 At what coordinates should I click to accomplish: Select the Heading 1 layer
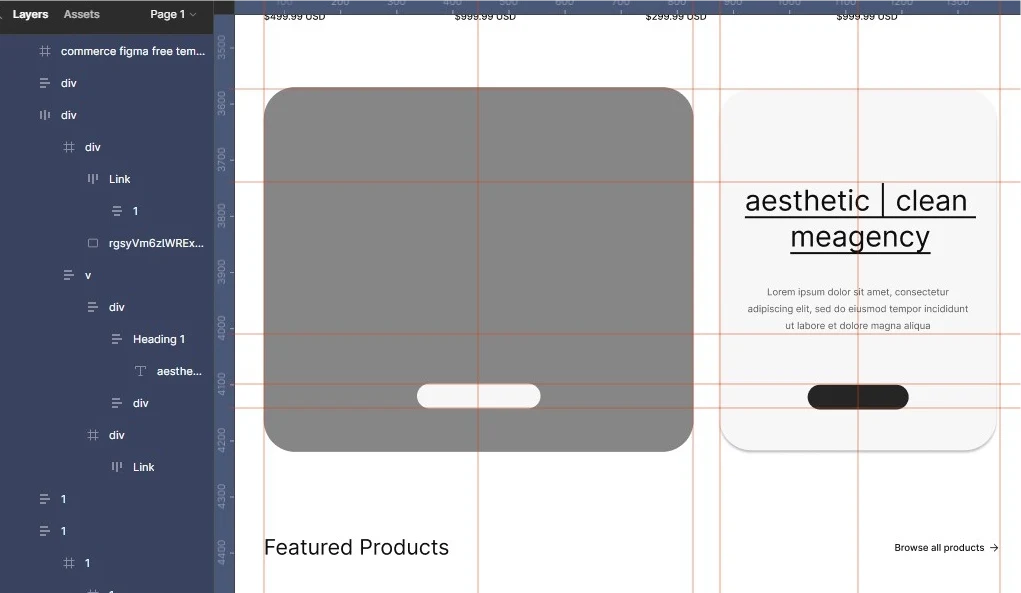pyautogui.click(x=158, y=339)
